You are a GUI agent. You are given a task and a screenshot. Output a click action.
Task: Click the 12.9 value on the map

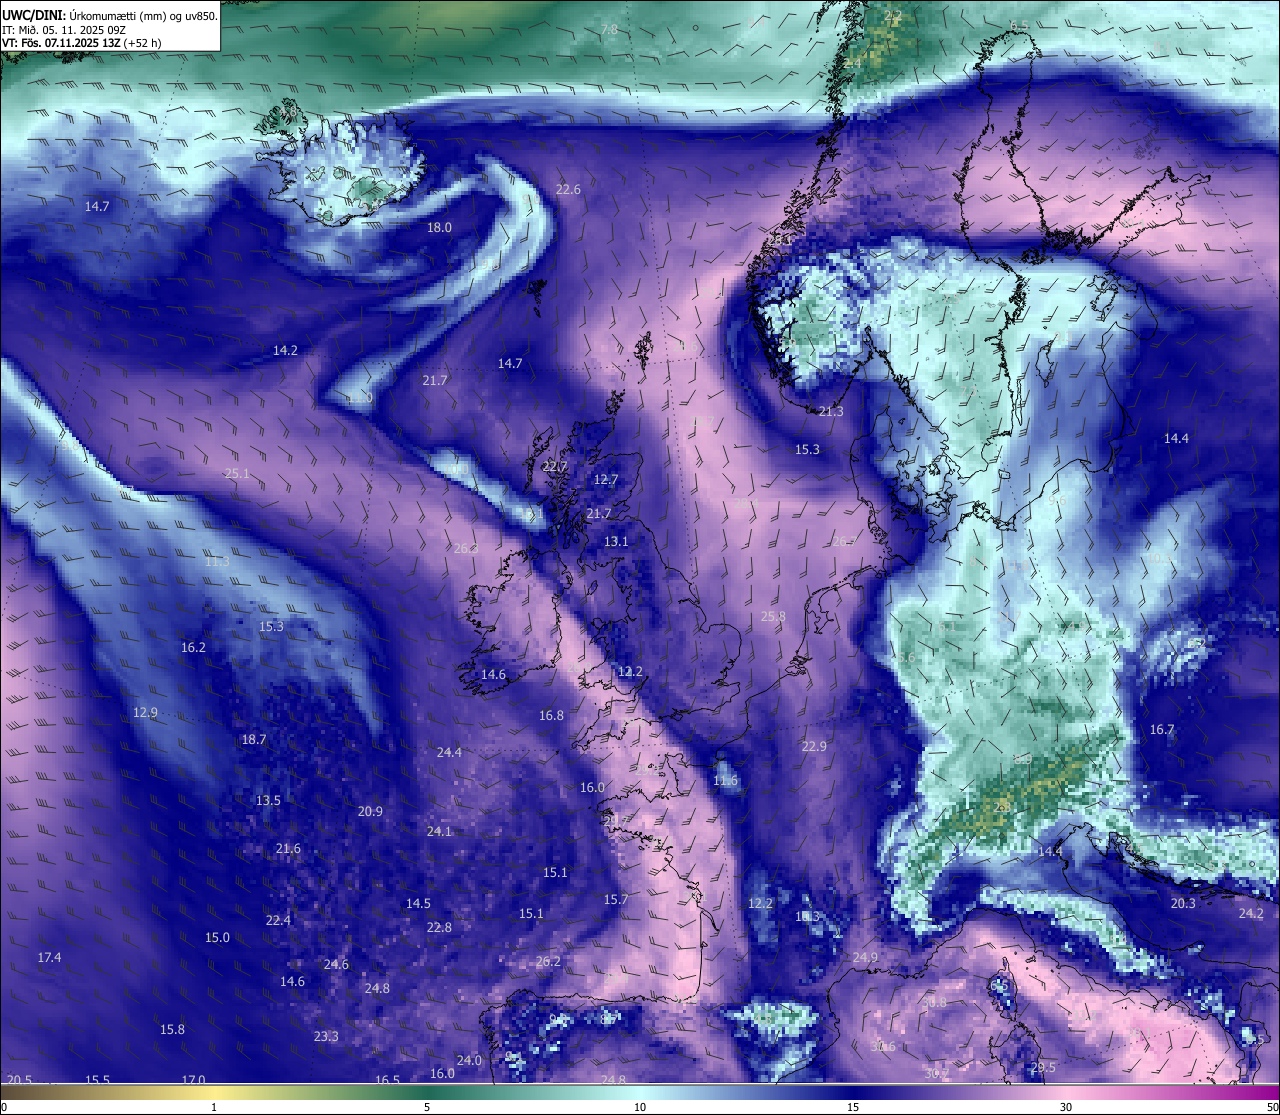145,712
